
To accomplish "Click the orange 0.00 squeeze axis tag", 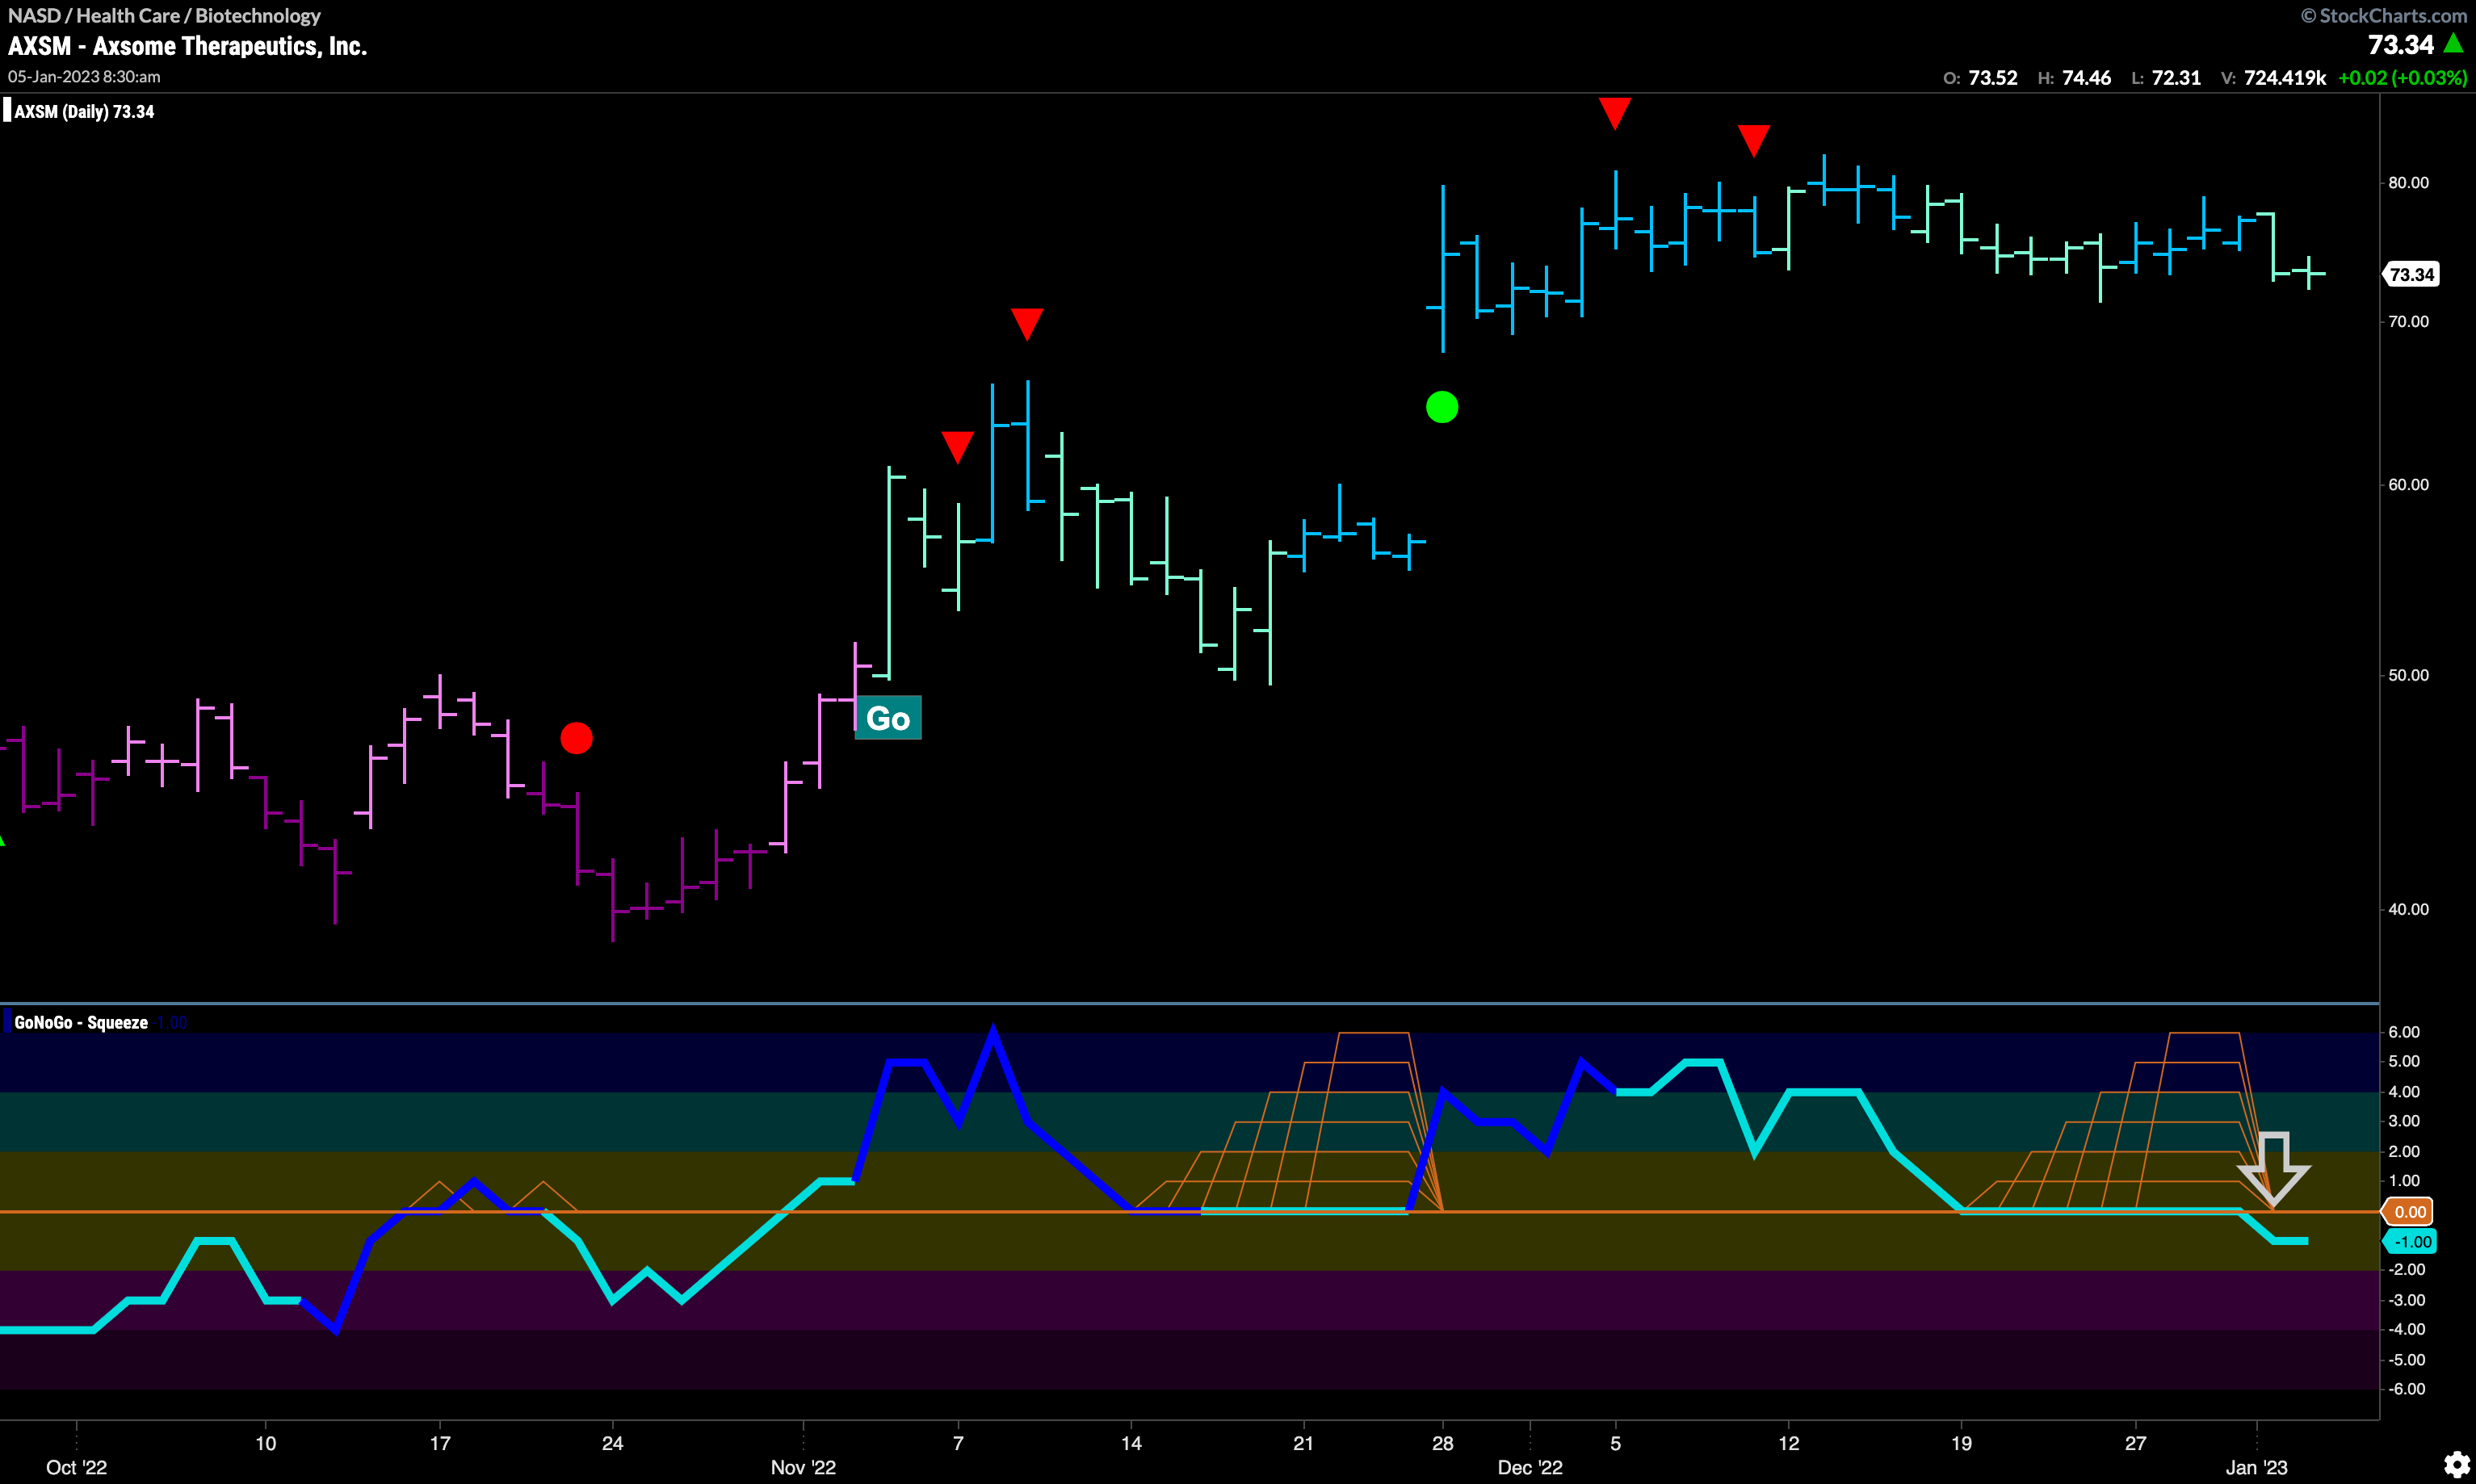I will coord(2410,1212).
